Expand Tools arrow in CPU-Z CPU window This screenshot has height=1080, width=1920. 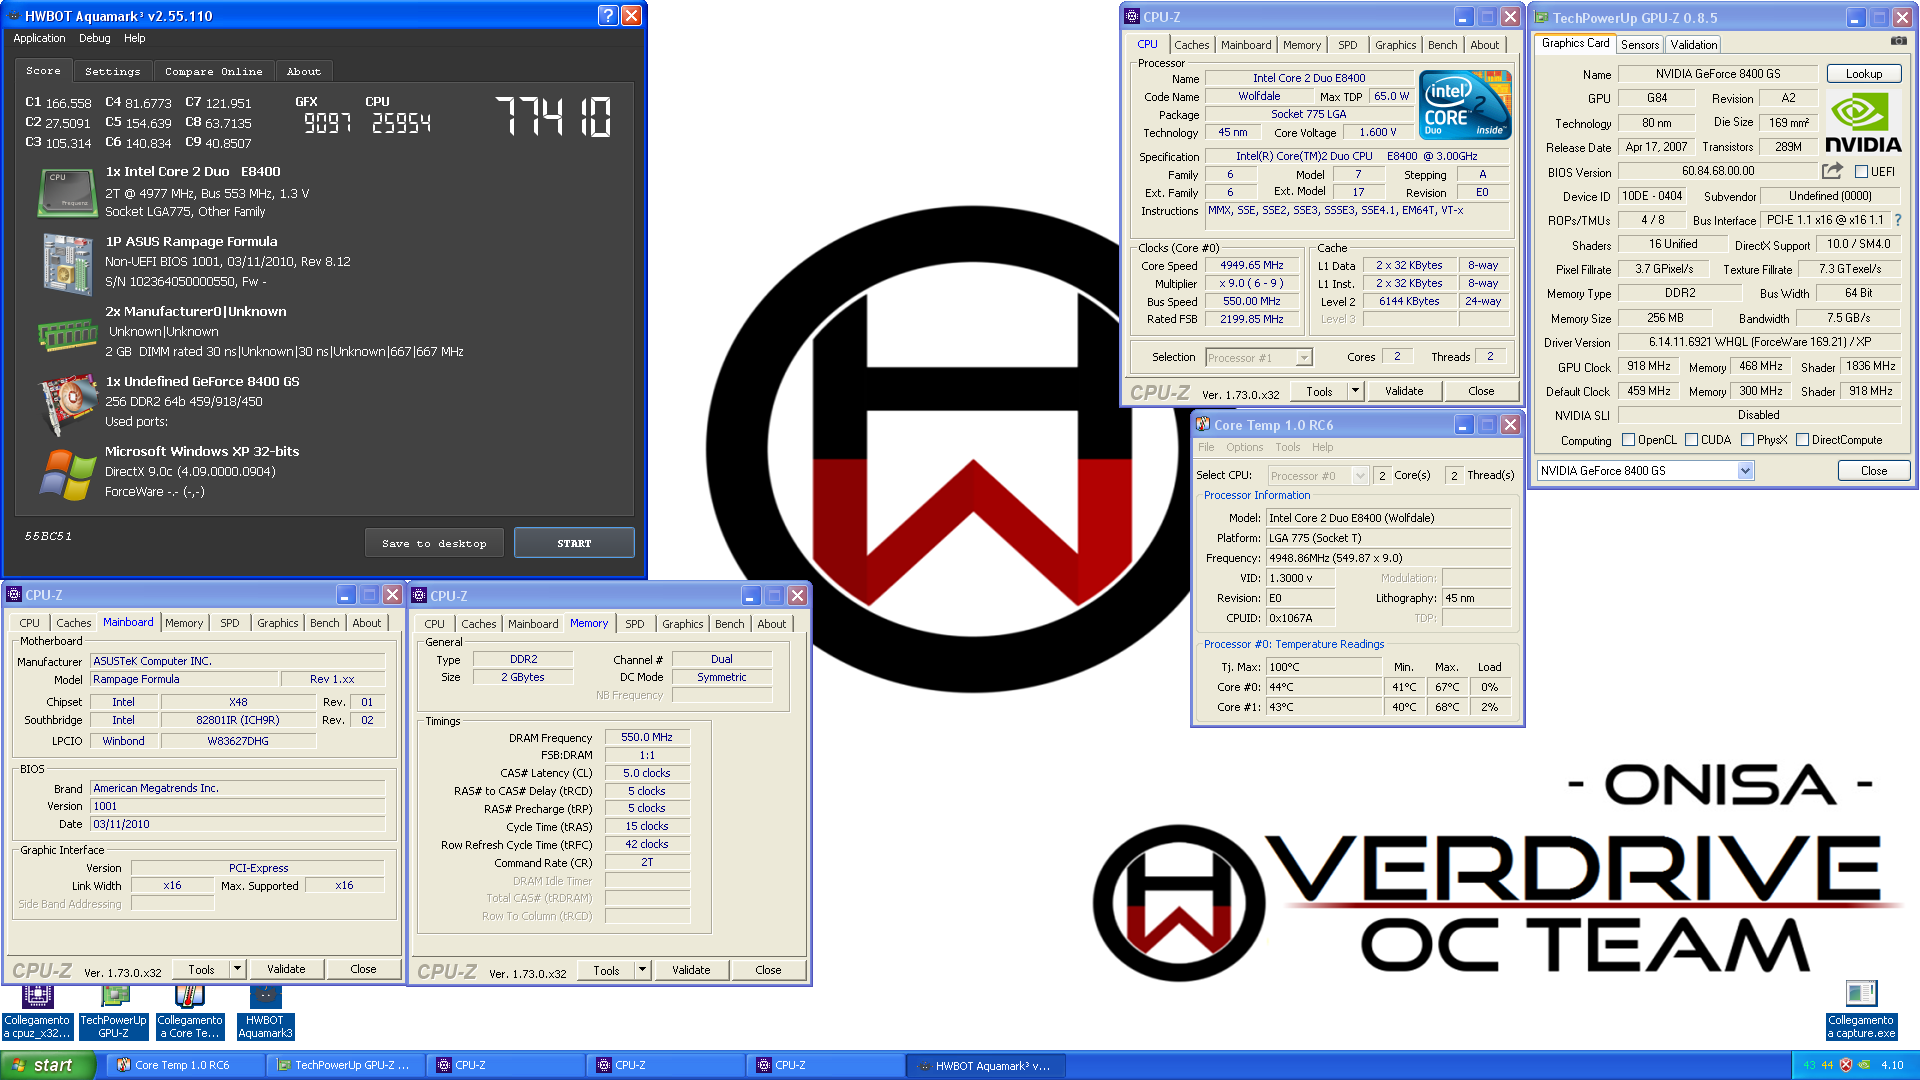pyautogui.click(x=1355, y=391)
